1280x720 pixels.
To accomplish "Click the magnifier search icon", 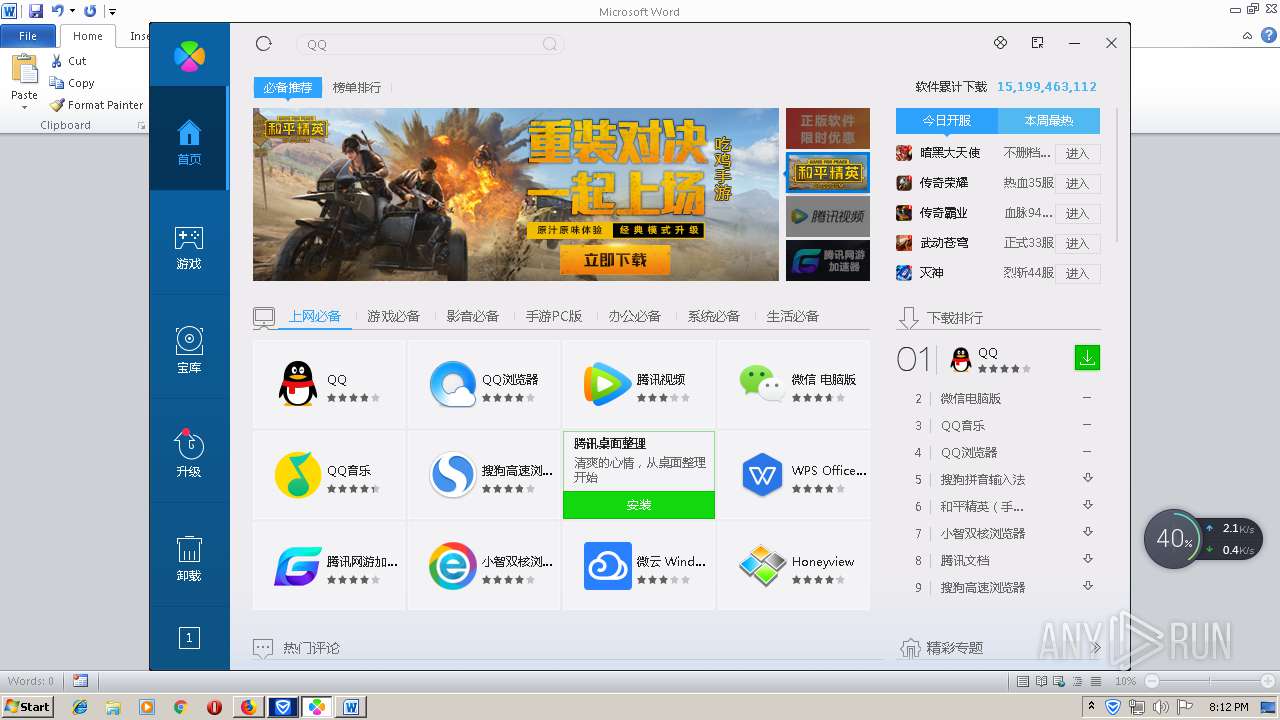I will point(550,44).
